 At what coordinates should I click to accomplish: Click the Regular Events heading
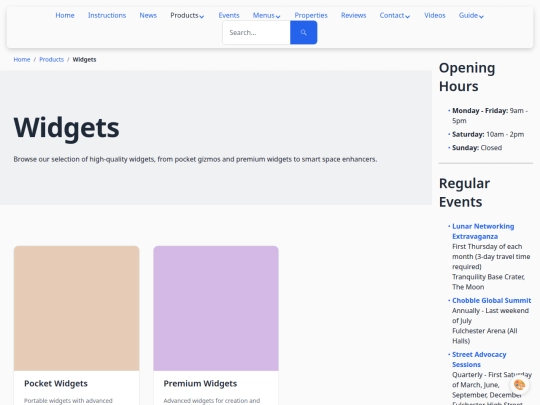coord(464,193)
